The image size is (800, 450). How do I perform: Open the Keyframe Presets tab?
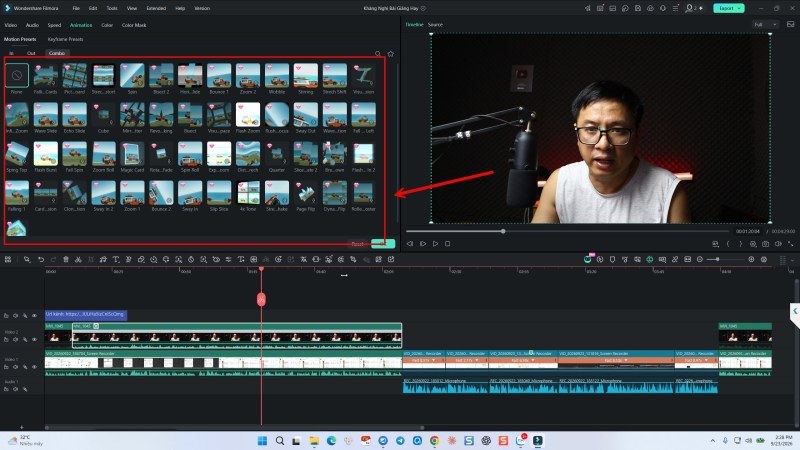(65, 39)
